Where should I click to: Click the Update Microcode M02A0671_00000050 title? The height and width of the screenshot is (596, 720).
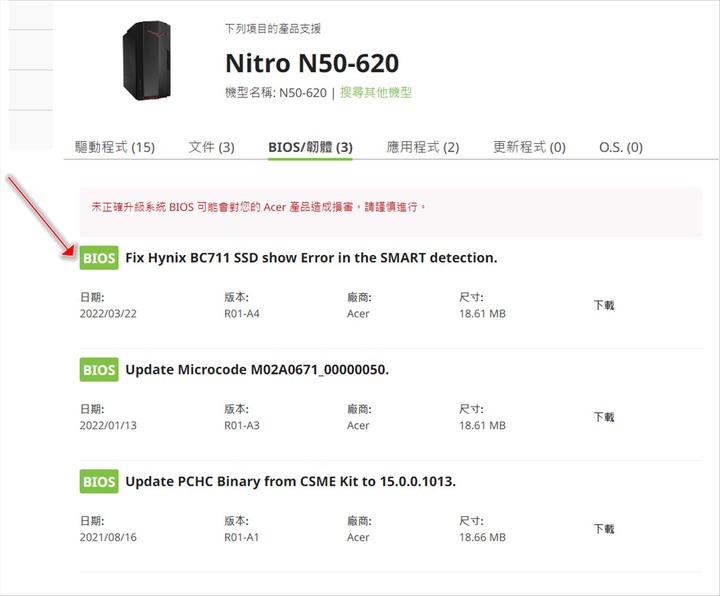257,370
